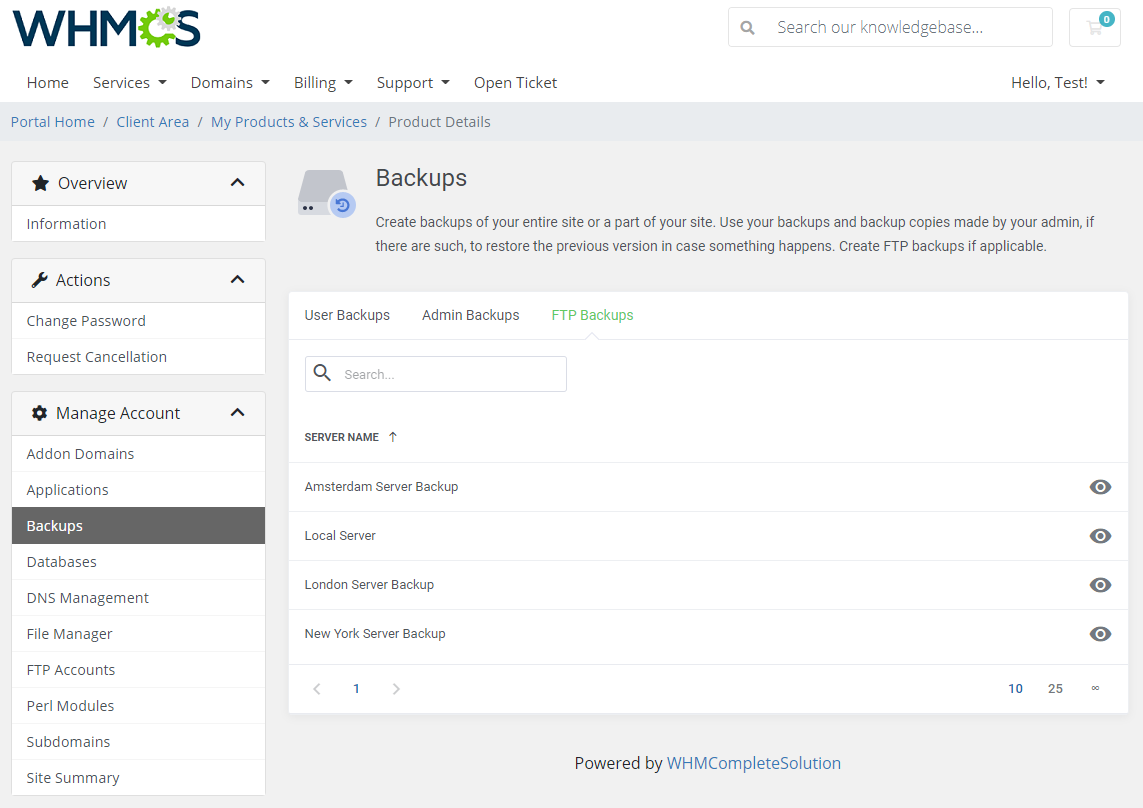Switch to the Admin Backups tab

point(470,314)
